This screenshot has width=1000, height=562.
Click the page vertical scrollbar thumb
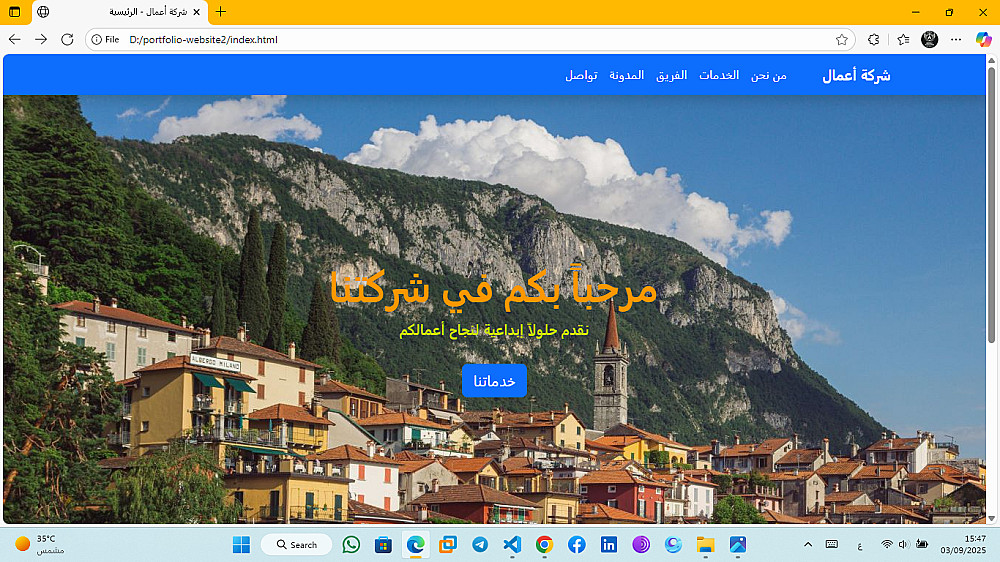pyautogui.click(x=991, y=204)
